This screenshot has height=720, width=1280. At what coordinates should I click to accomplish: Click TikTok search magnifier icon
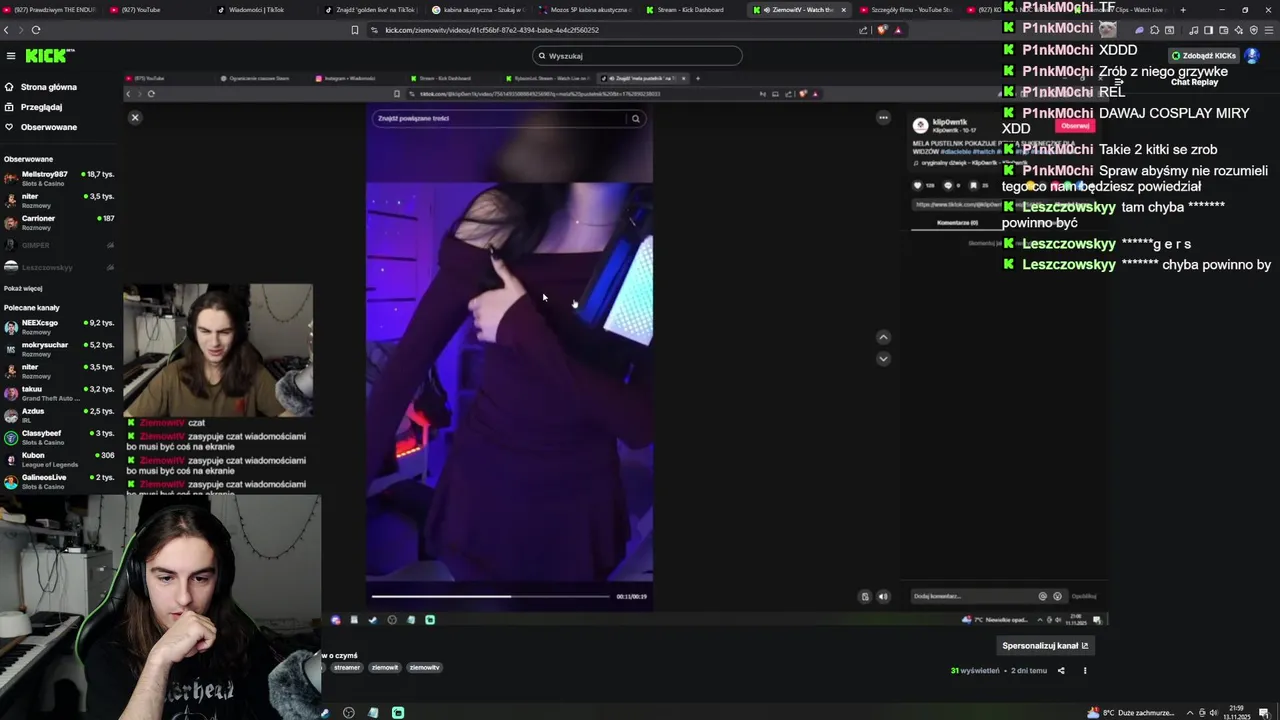click(x=635, y=118)
